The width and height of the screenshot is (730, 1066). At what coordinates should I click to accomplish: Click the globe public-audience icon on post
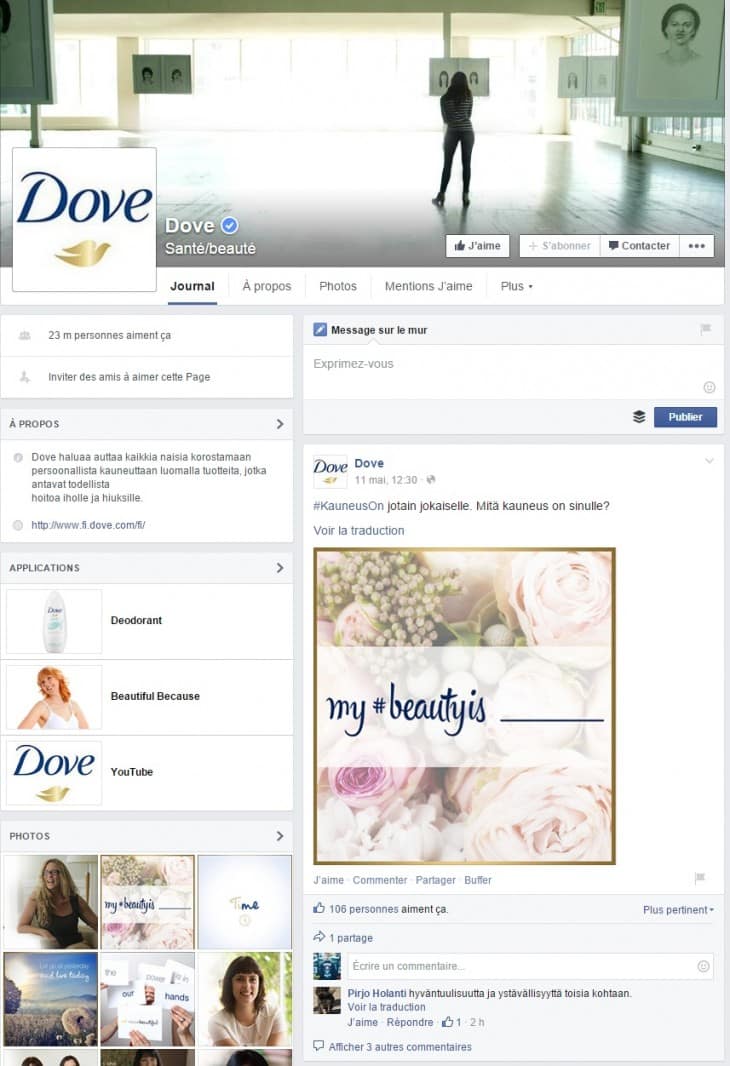click(x=431, y=480)
